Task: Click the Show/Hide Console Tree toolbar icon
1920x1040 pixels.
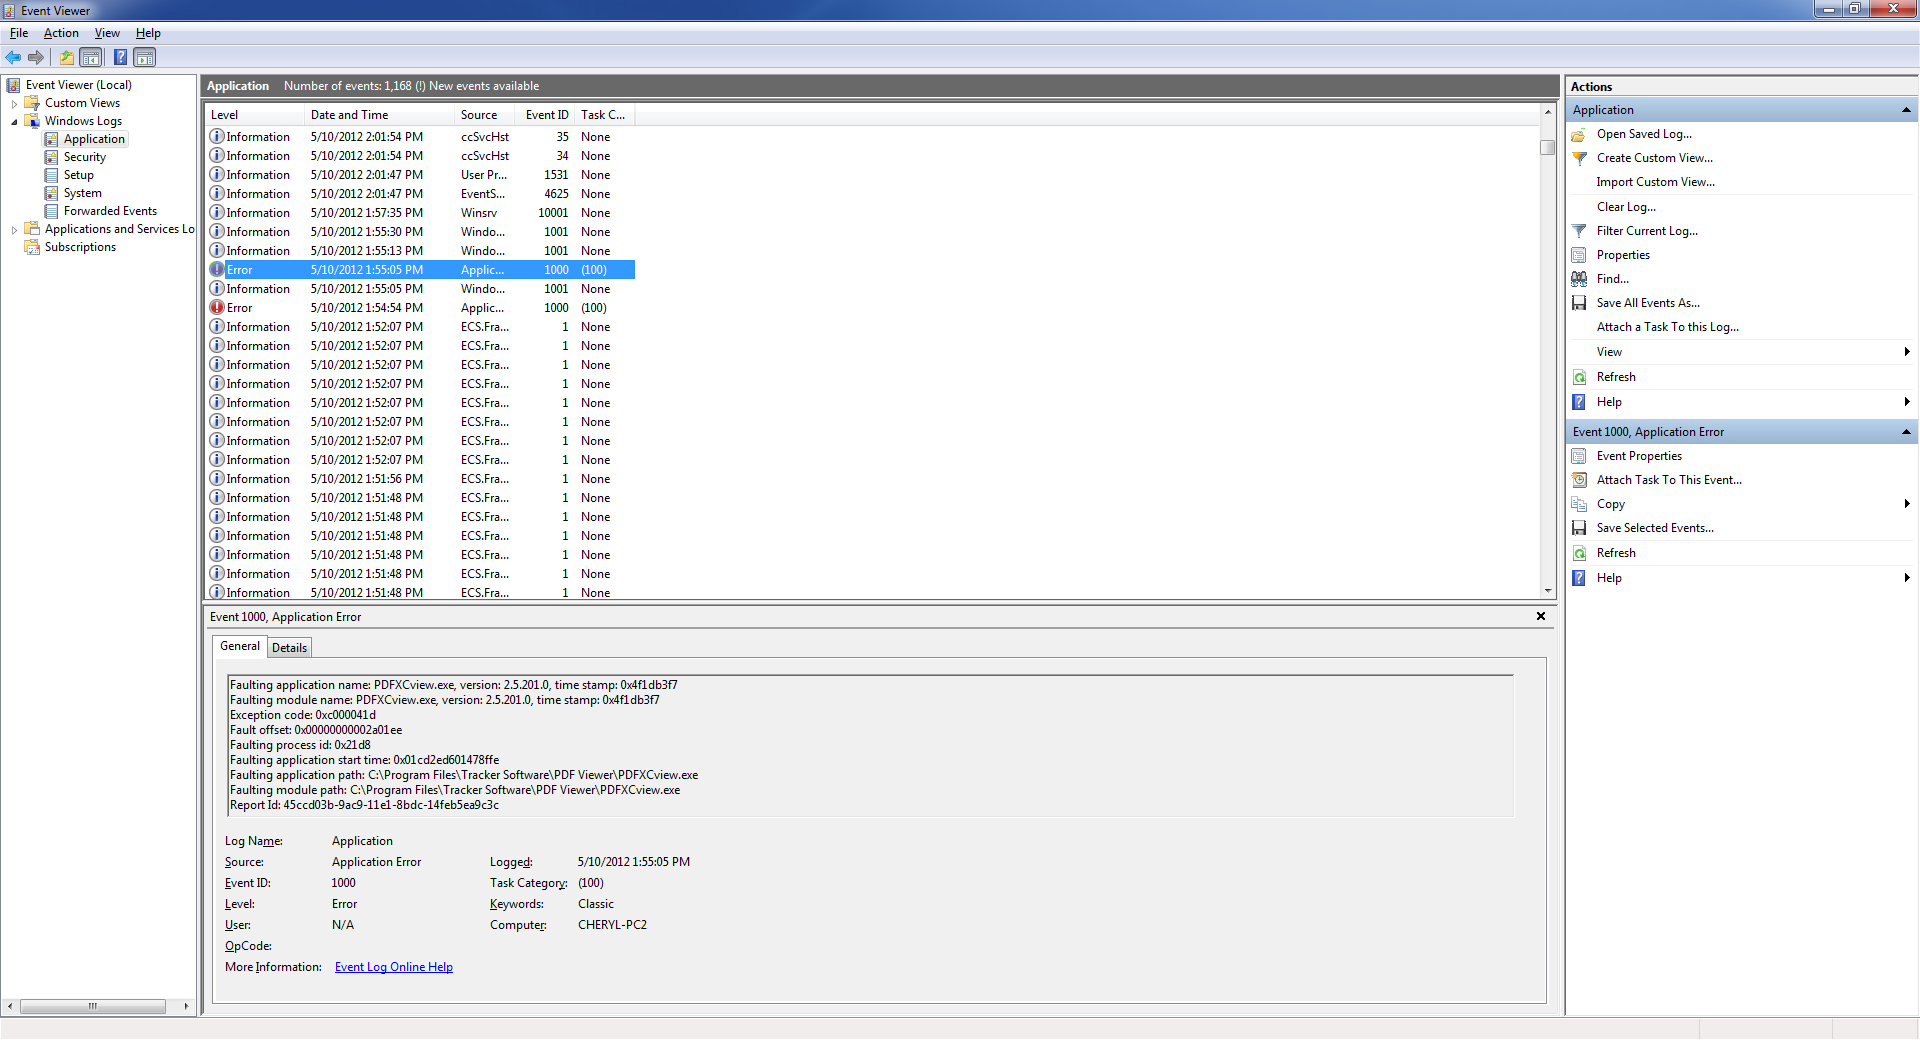Action: pyautogui.click(x=91, y=57)
